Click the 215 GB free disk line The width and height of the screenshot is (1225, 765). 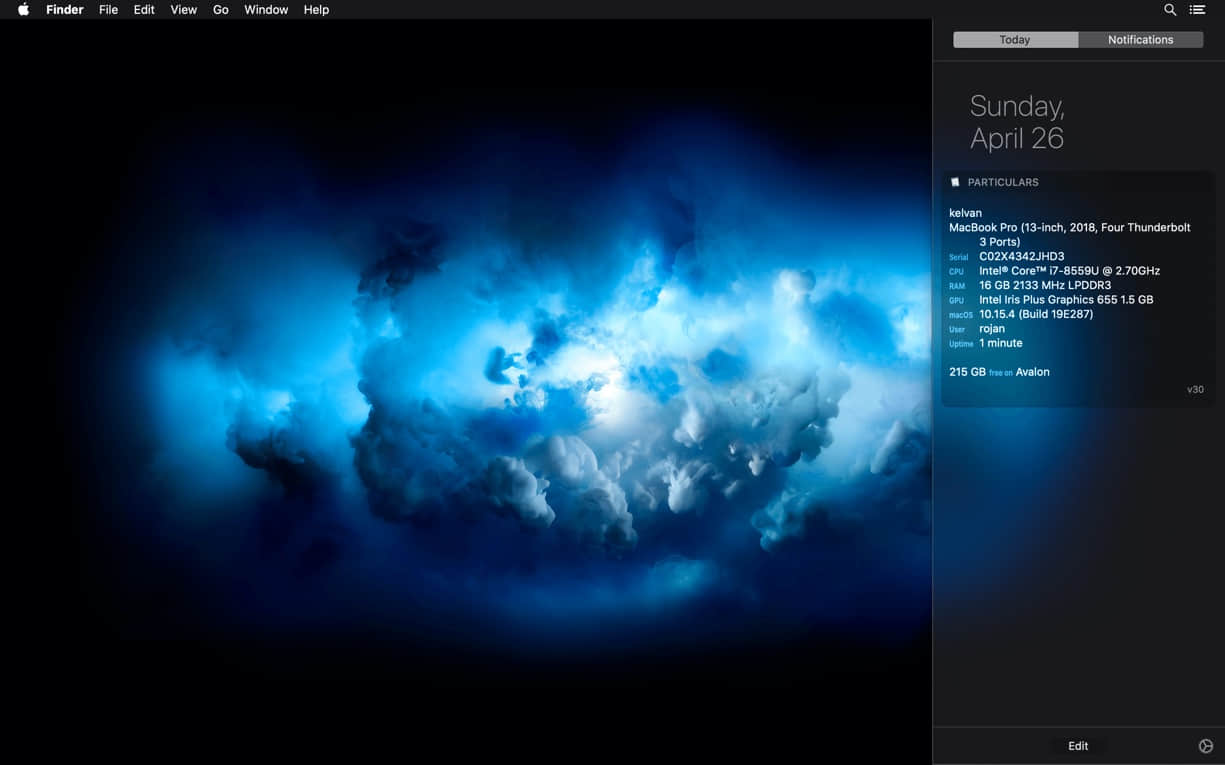[x=999, y=372]
